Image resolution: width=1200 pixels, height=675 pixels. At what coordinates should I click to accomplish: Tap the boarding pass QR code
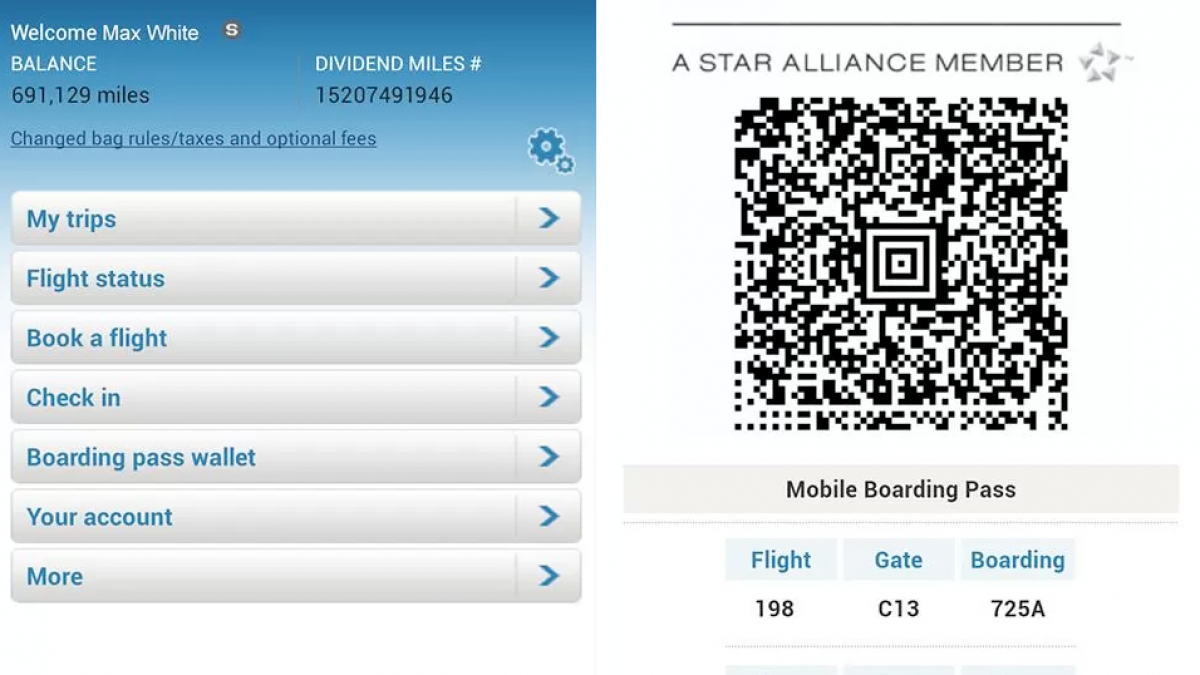pyautogui.click(x=900, y=264)
